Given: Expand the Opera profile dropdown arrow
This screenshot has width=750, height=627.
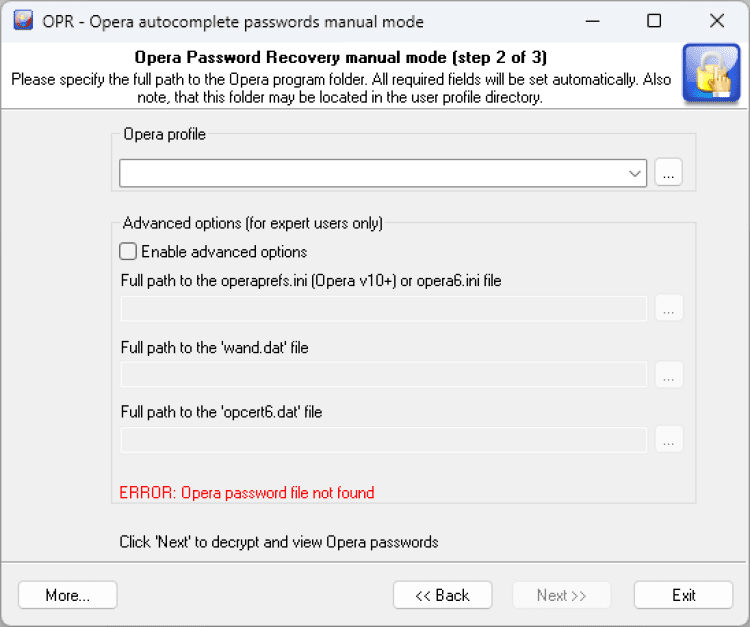Looking at the screenshot, I should point(635,173).
